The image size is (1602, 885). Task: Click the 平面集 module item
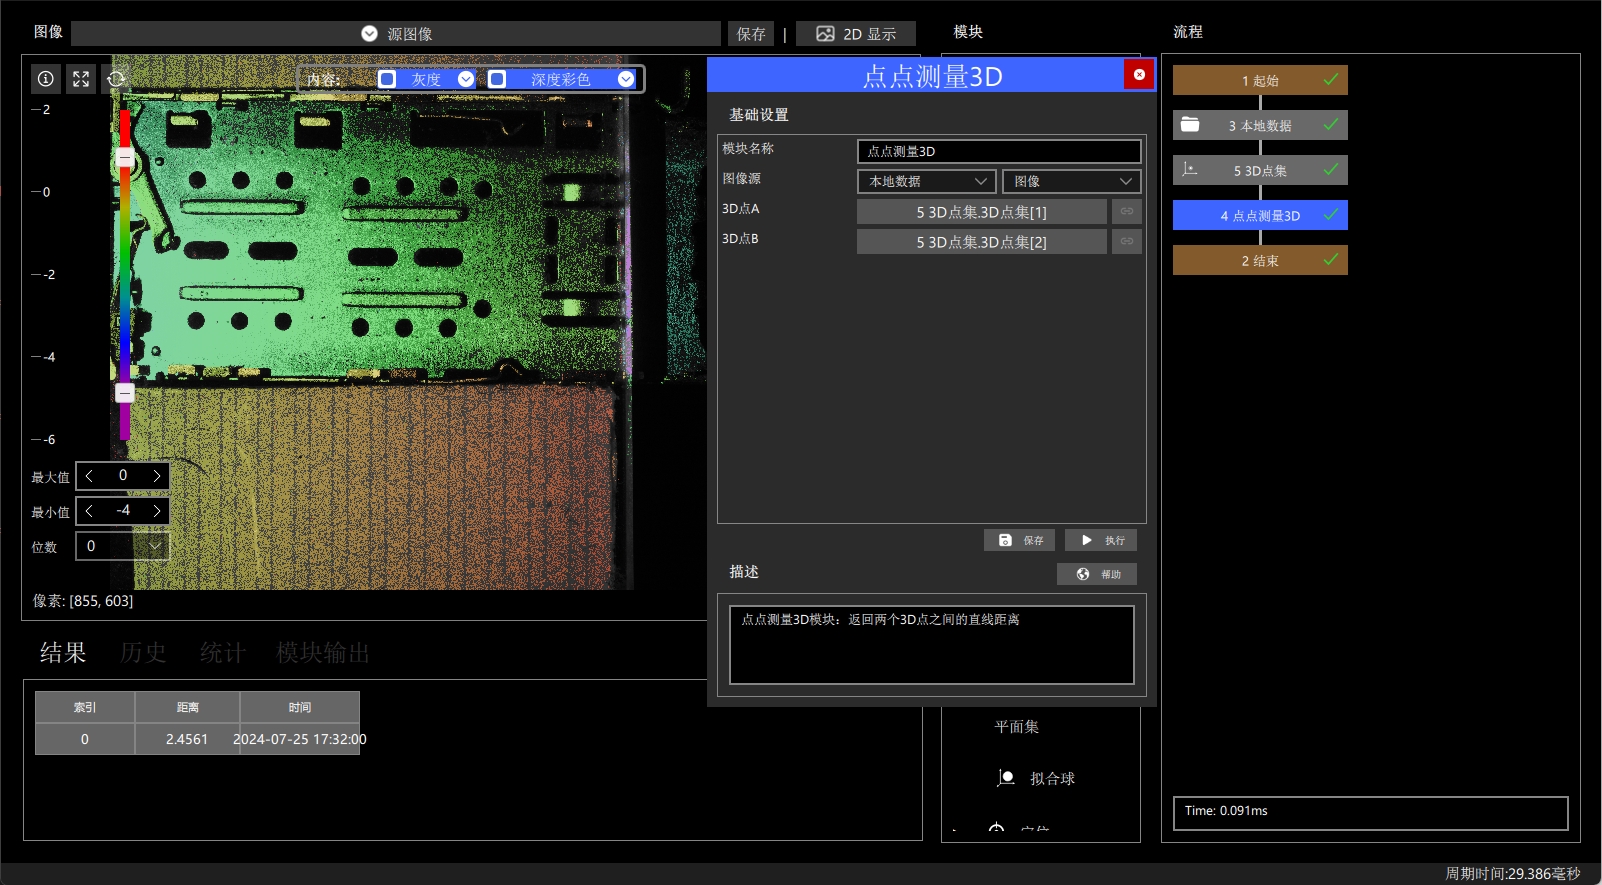pyautogui.click(x=1016, y=727)
